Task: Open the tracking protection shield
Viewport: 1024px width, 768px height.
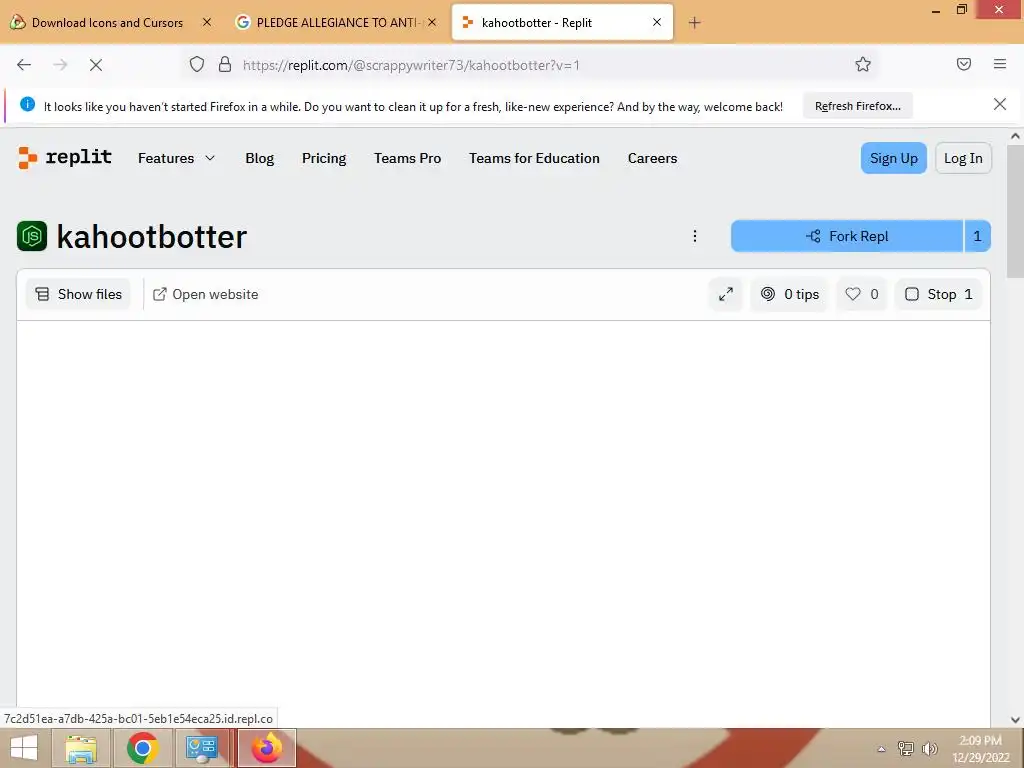Action: click(197, 64)
